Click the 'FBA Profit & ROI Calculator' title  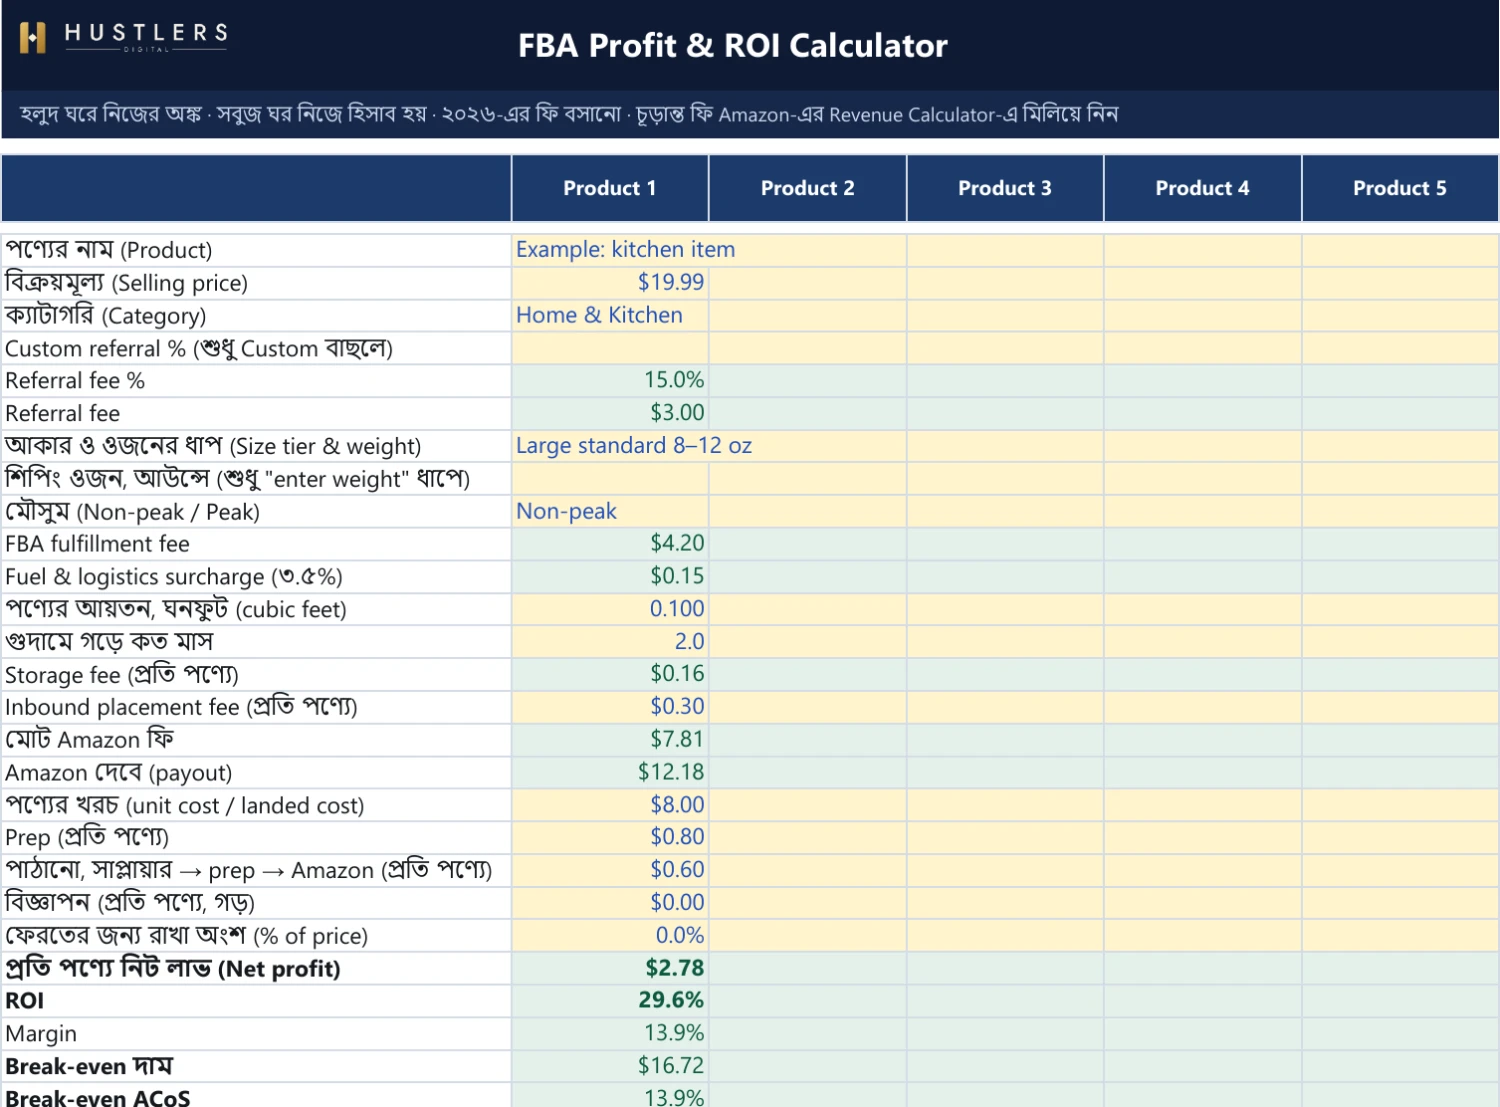point(732,46)
